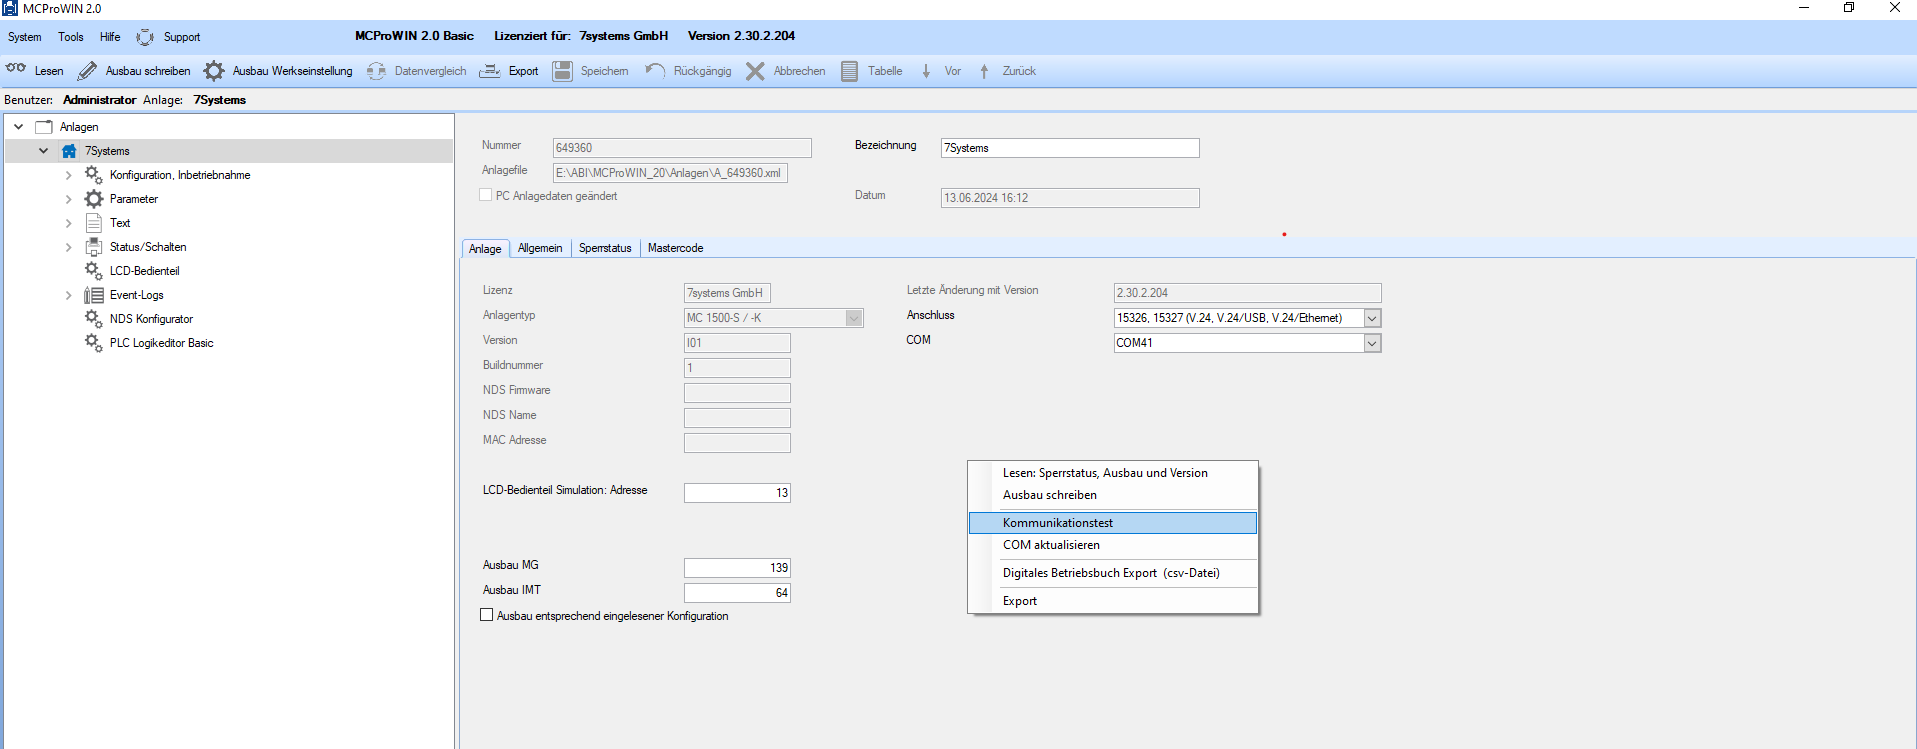Expand the Event-Logs tree node
The height and width of the screenshot is (749, 1917).
(68, 295)
